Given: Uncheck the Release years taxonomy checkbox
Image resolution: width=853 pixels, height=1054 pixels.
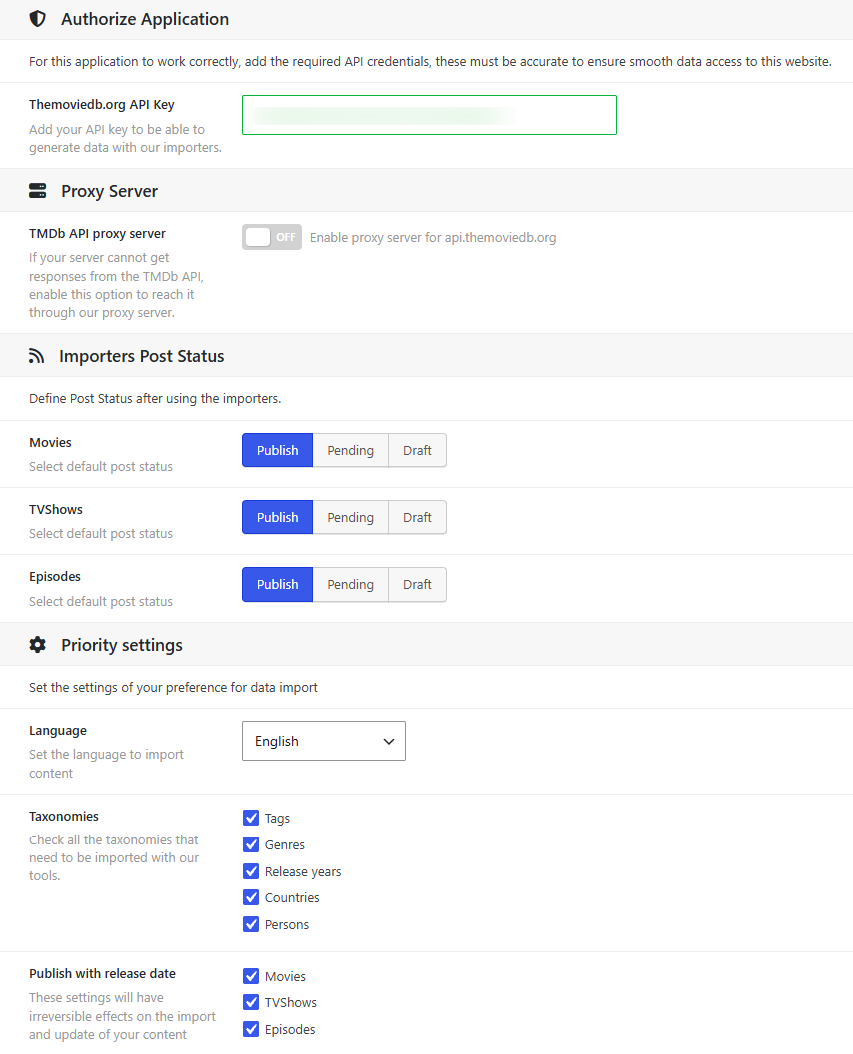Looking at the screenshot, I should pyautogui.click(x=251, y=871).
